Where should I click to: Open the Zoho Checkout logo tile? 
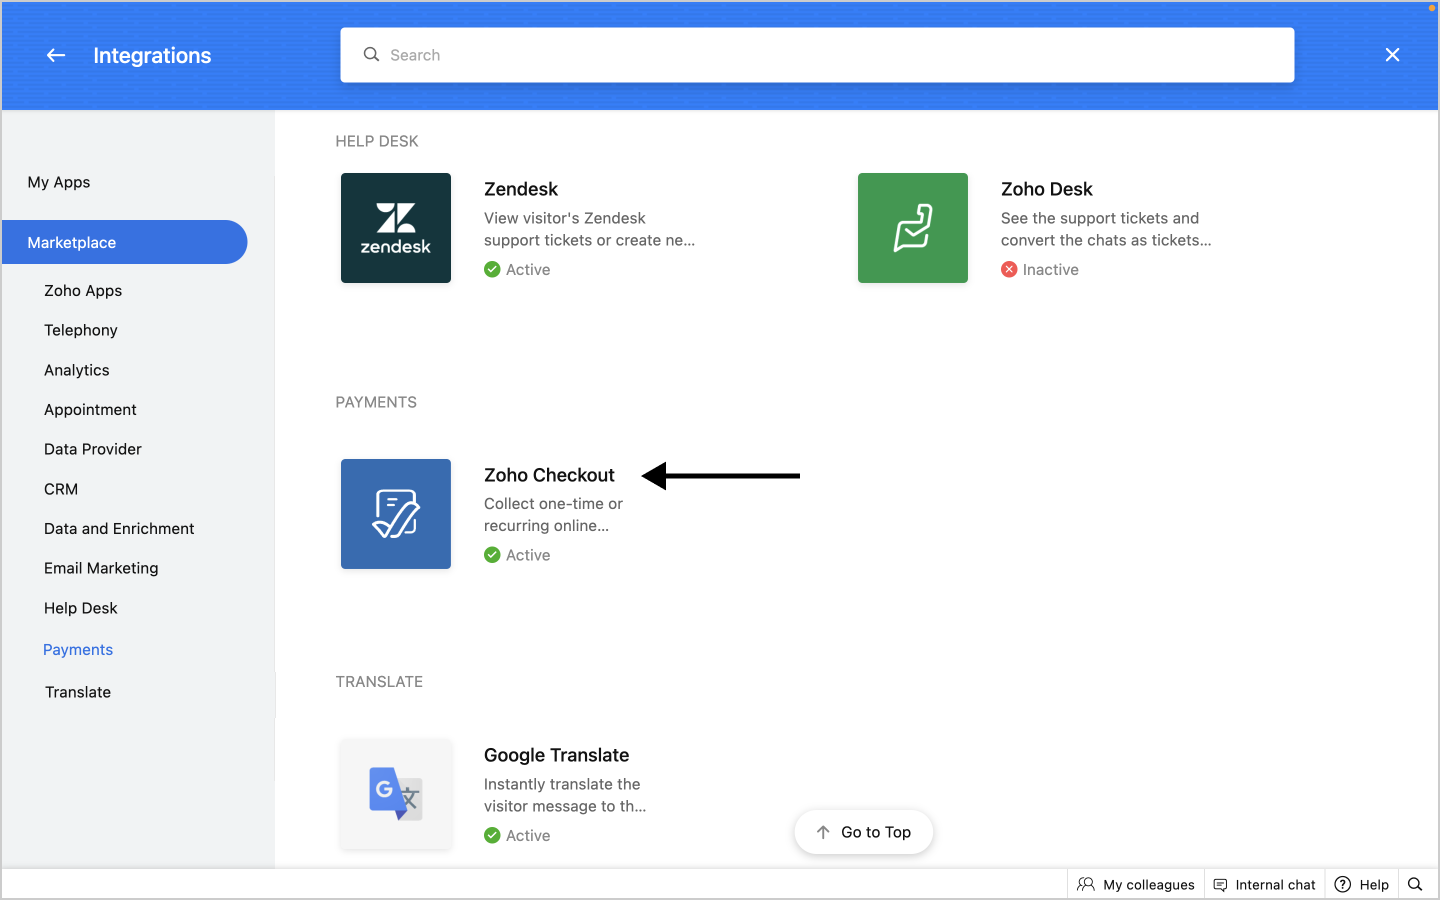pos(396,514)
